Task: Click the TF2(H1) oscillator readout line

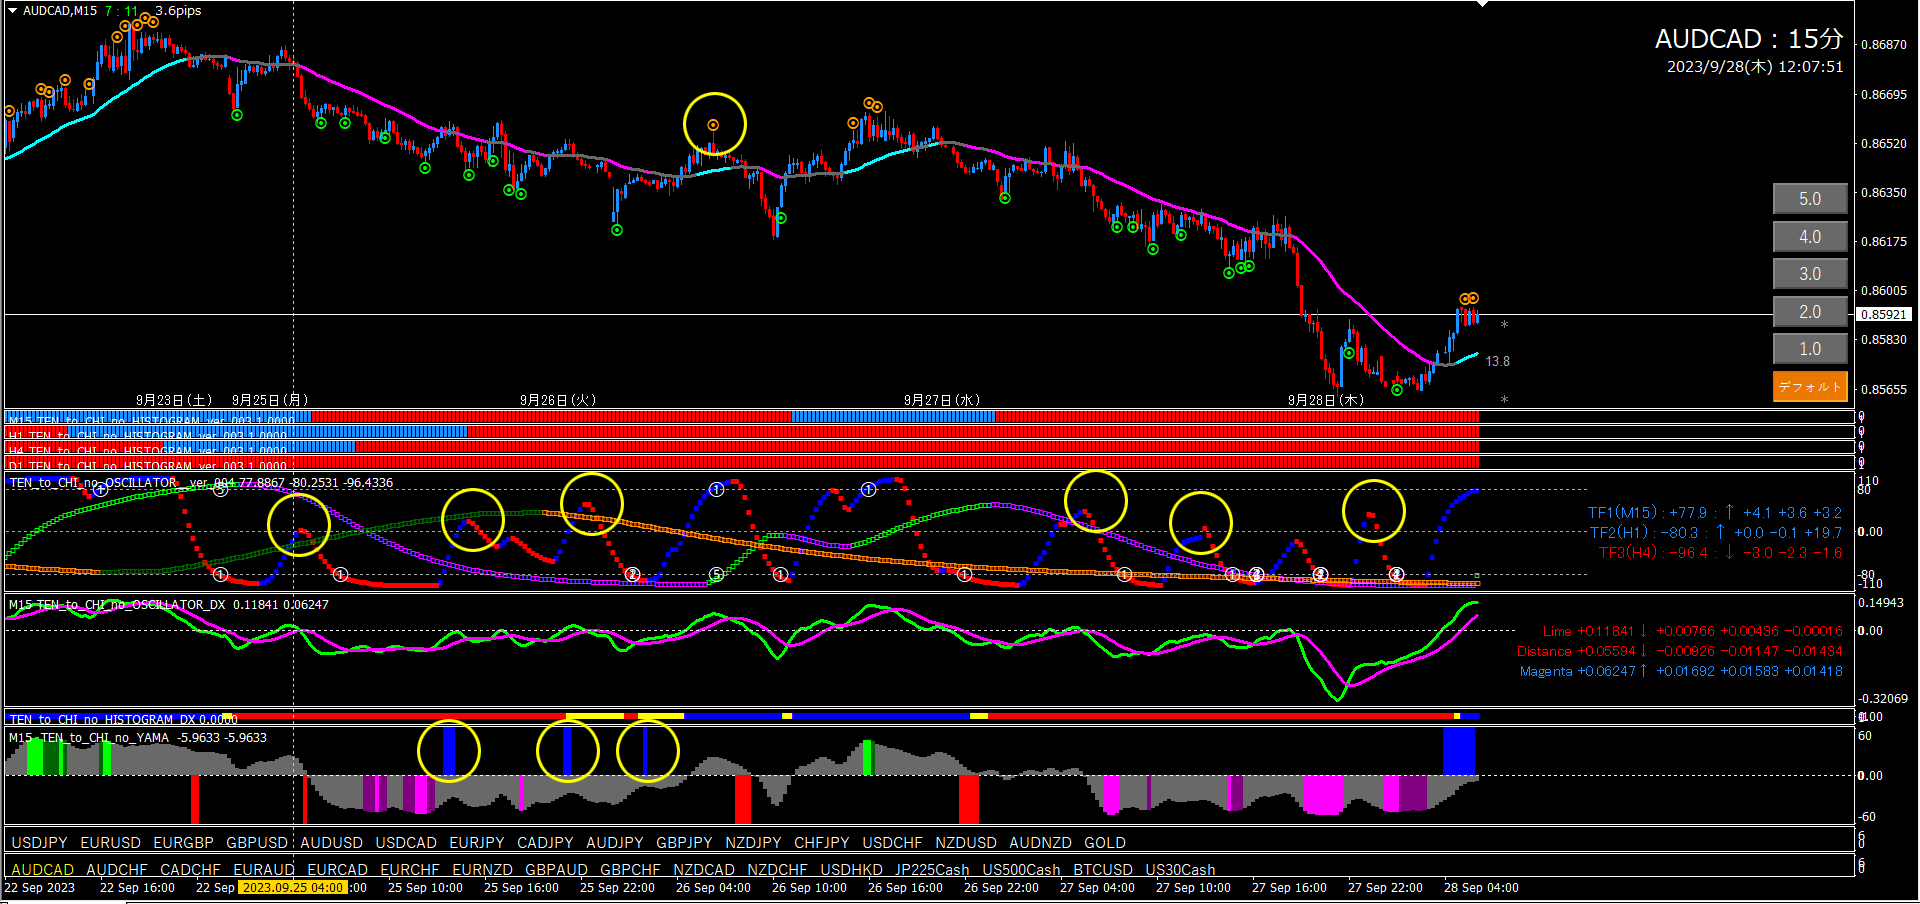Action: pyautogui.click(x=1716, y=532)
